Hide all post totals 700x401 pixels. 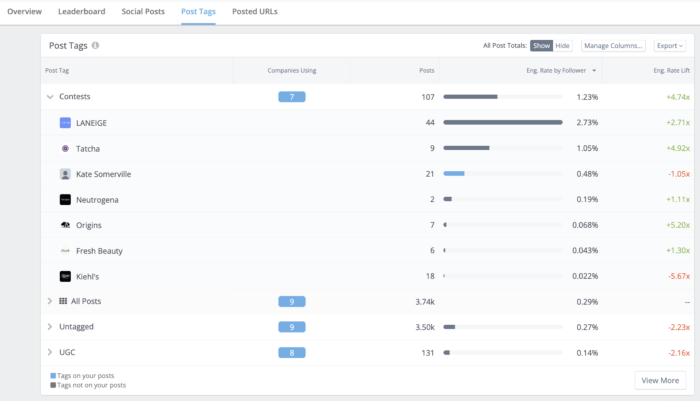point(562,46)
